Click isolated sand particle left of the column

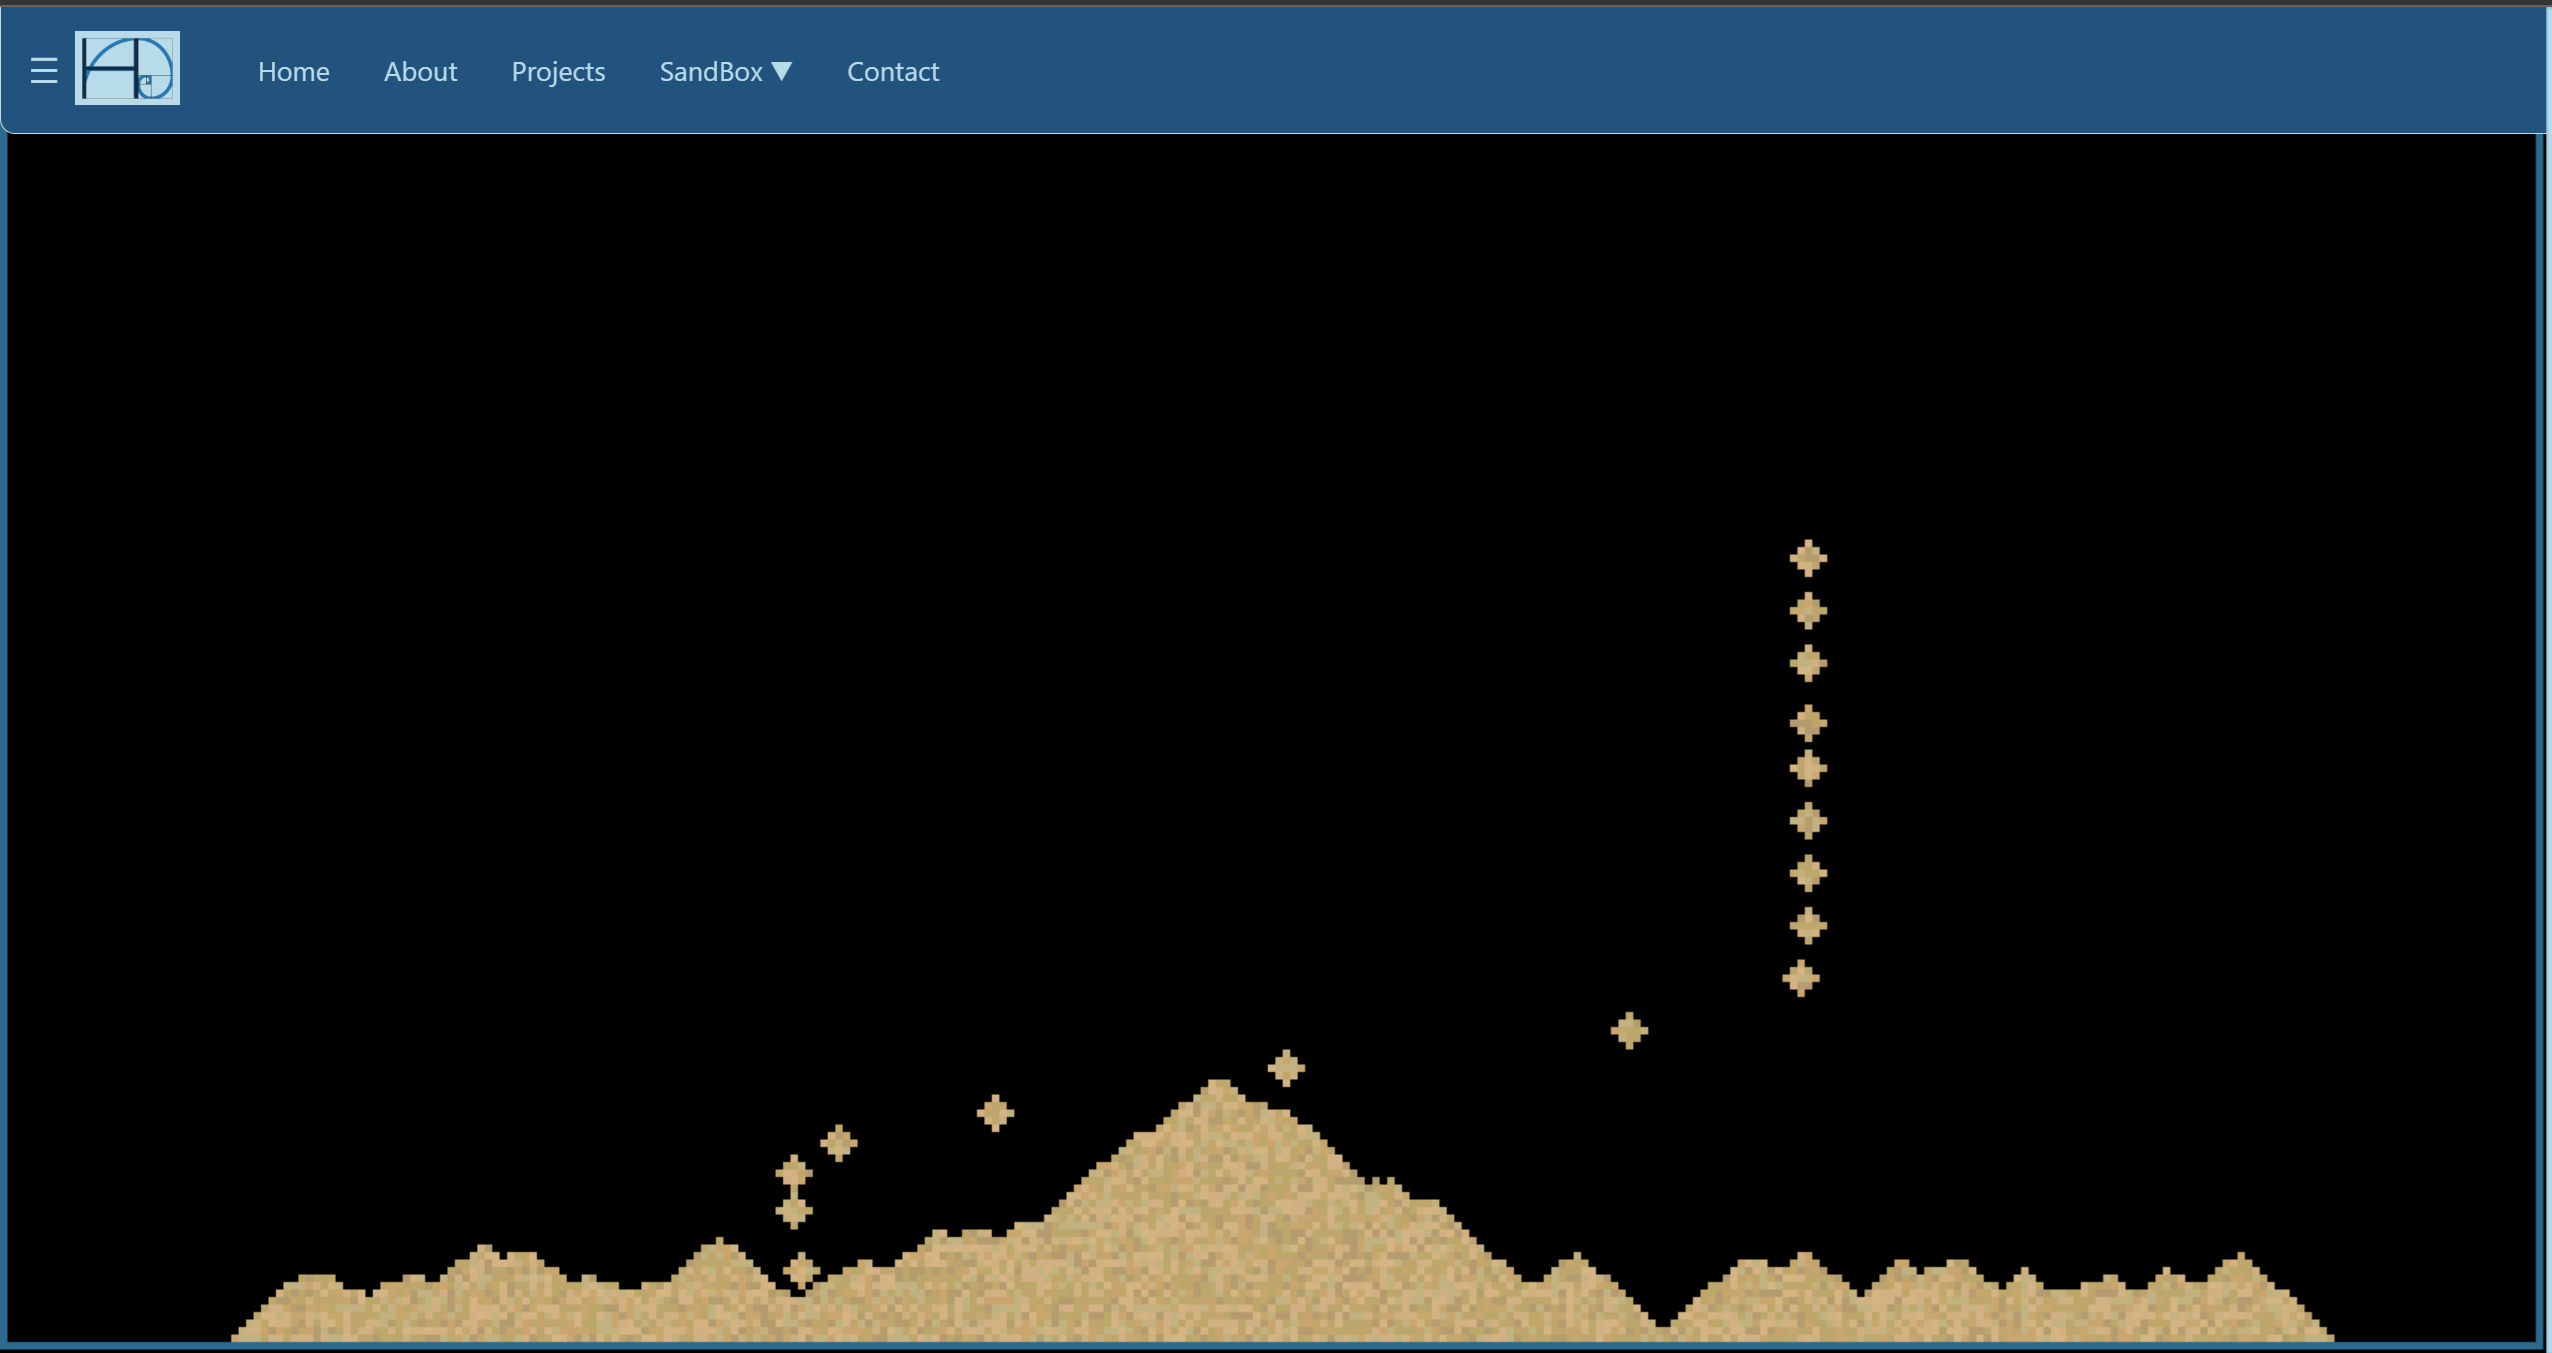1629,1030
